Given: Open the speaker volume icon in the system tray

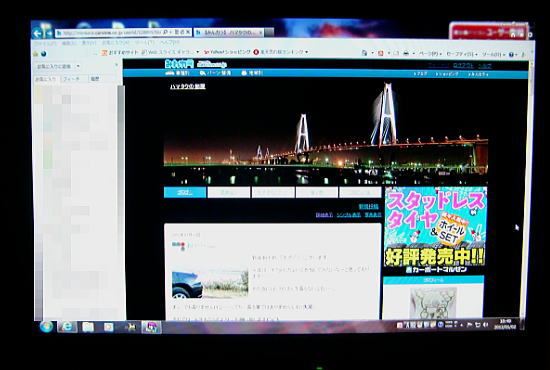Looking at the screenshot, I should point(485,325).
